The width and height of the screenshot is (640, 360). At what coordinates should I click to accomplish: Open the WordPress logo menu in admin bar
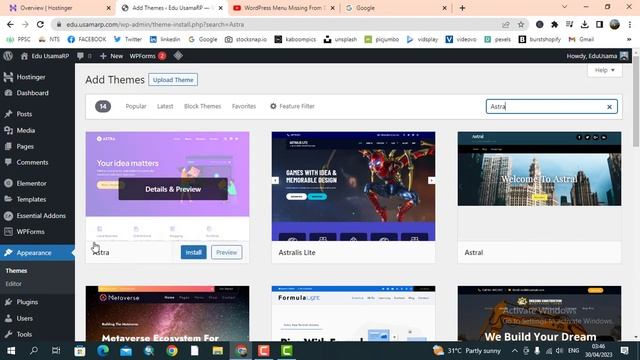(x=8, y=56)
